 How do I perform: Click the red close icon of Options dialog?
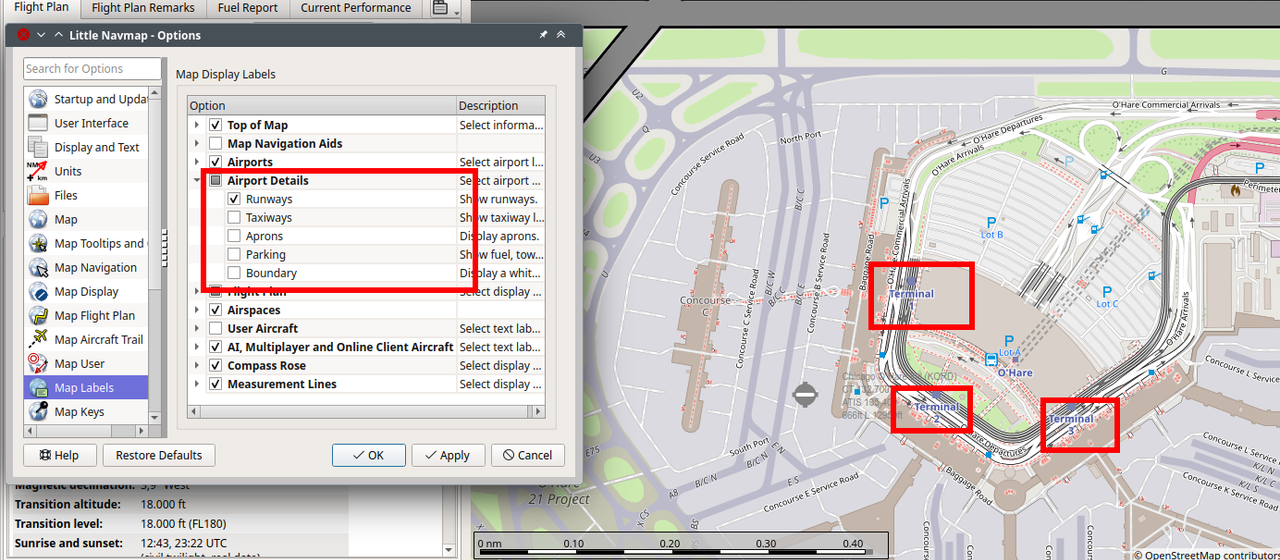coord(23,34)
